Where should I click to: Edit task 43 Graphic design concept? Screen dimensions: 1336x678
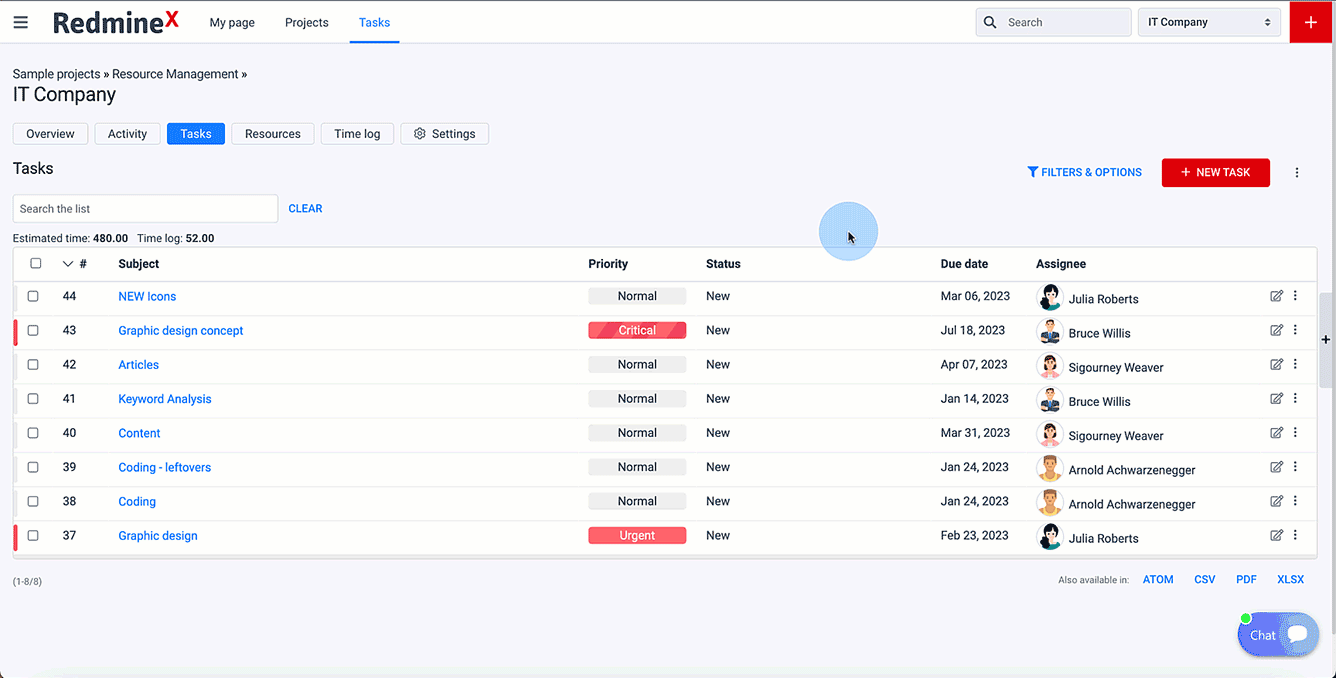pyautogui.click(x=1276, y=330)
